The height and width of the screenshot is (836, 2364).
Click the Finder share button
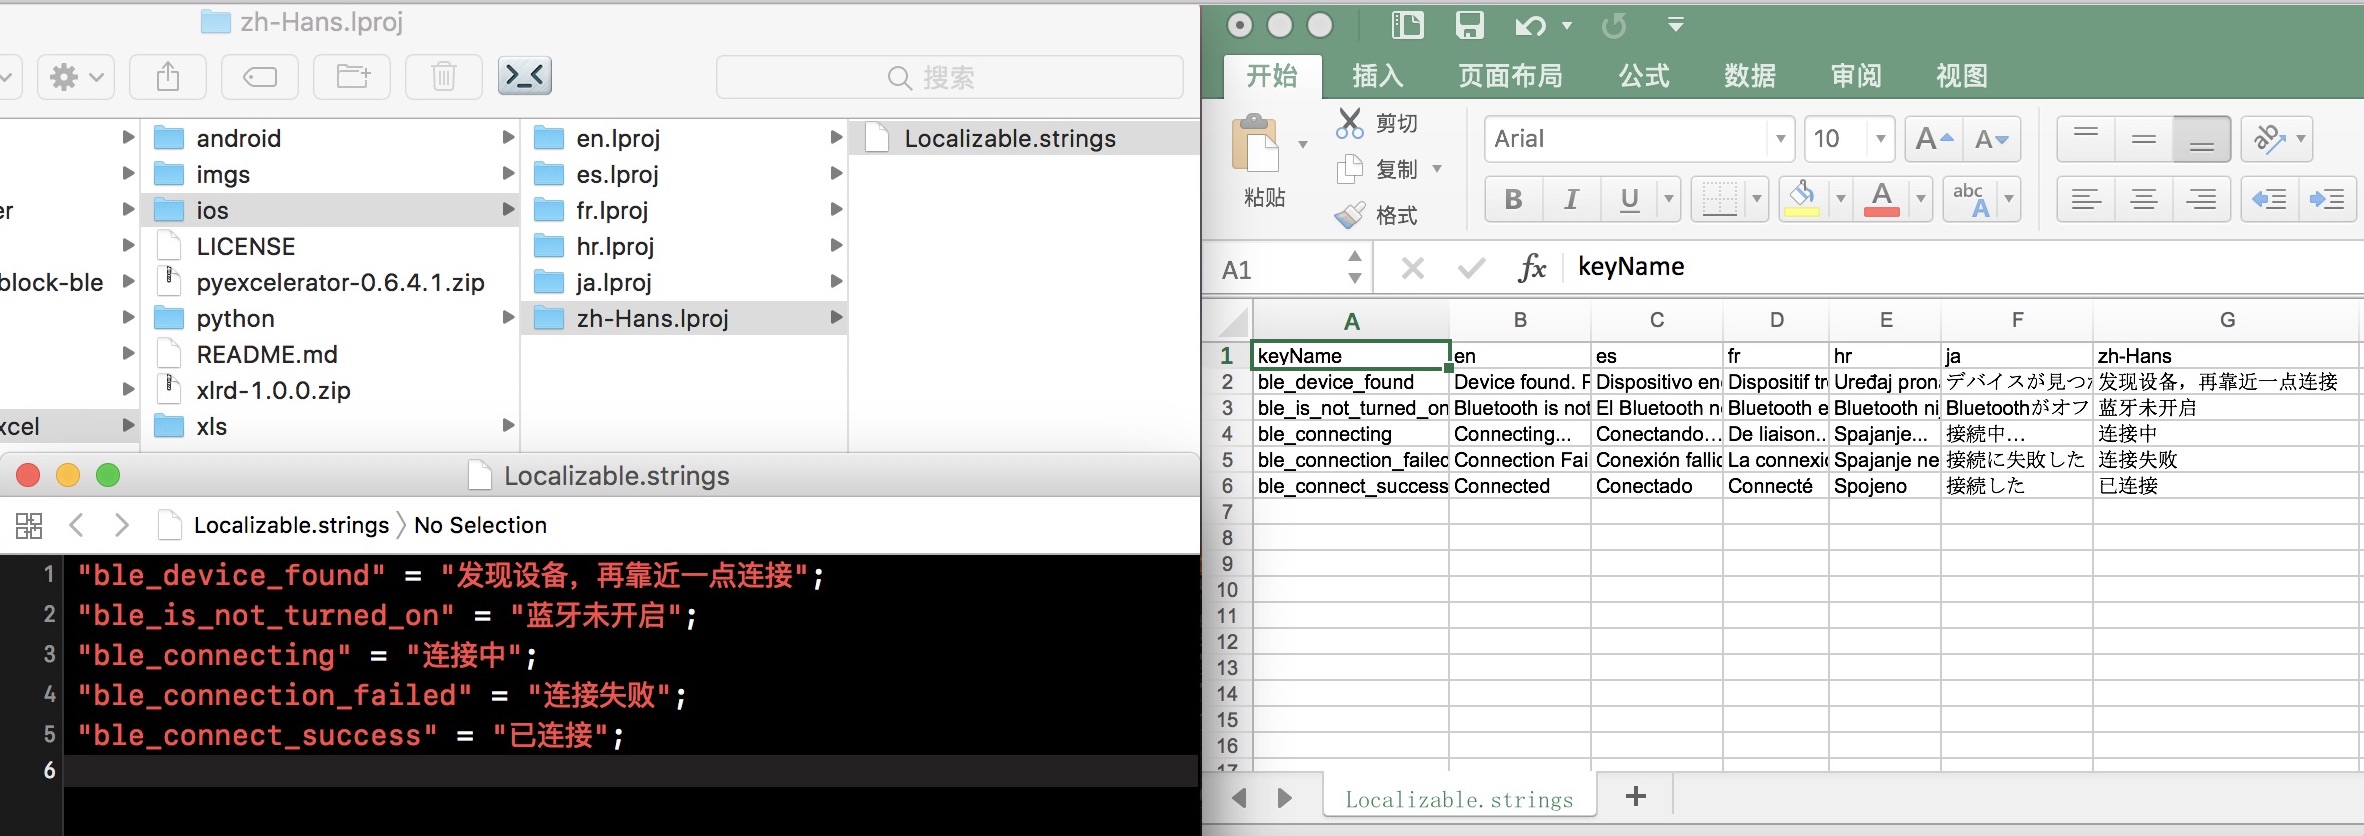point(168,77)
